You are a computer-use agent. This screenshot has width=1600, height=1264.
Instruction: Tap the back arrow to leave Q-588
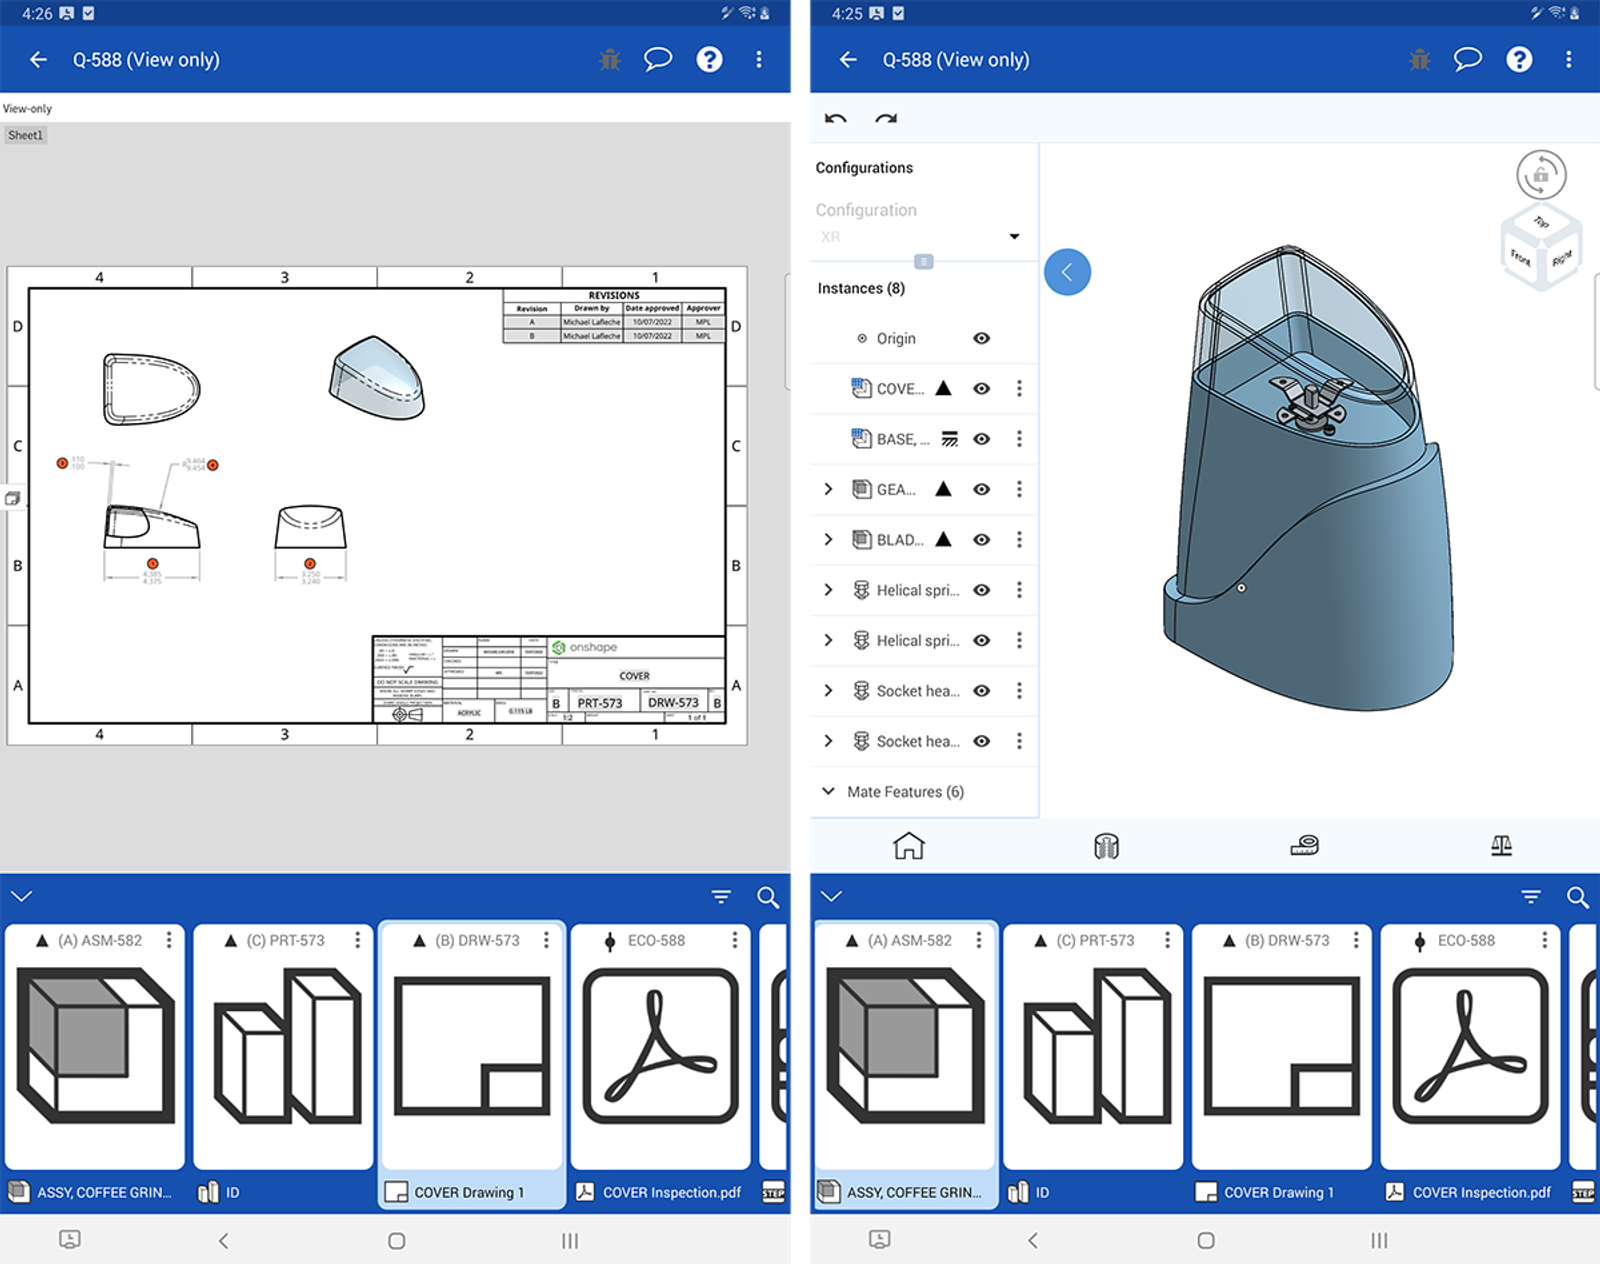37,59
